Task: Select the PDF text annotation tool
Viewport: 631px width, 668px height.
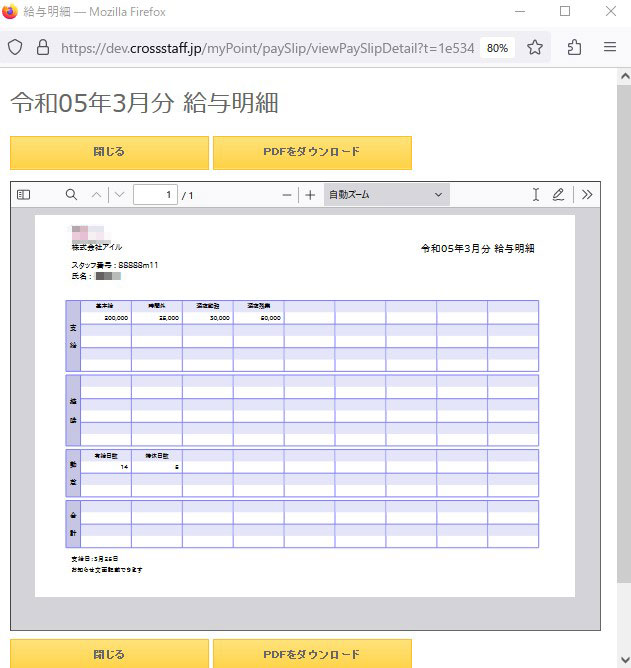Action: 536,195
